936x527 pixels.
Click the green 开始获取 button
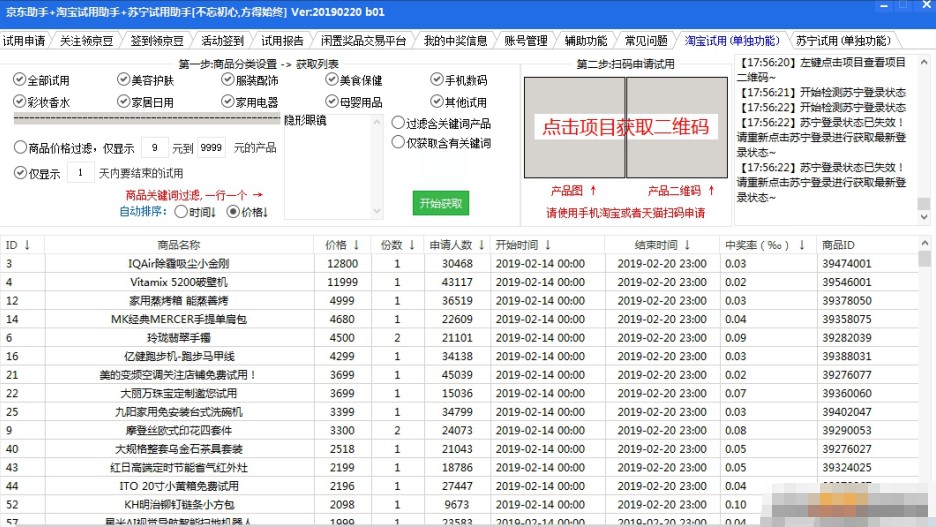click(441, 204)
